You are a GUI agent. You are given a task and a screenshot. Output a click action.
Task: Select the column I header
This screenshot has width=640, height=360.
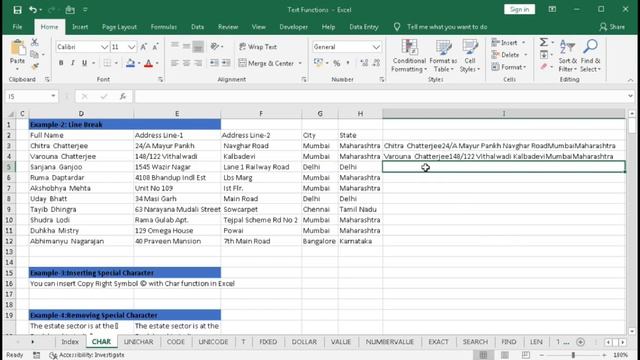(x=504, y=113)
